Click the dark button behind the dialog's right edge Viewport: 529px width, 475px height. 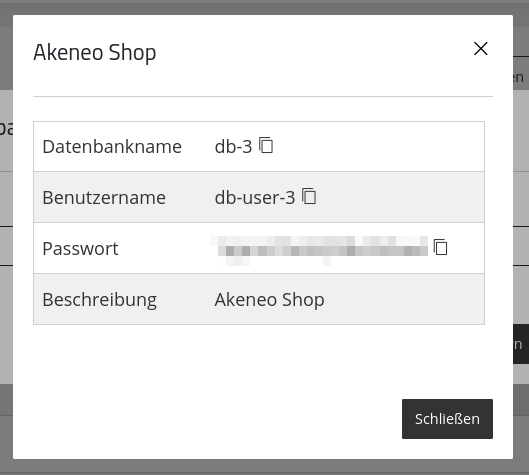click(521, 344)
